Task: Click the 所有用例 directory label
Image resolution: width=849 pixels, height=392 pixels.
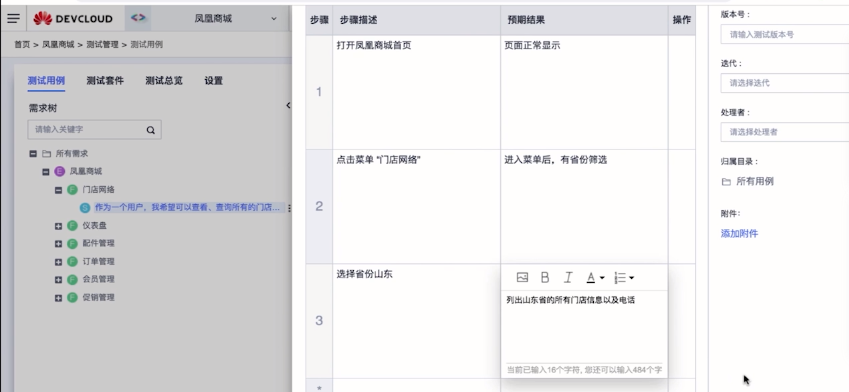Action: pyautogui.click(x=755, y=181)
